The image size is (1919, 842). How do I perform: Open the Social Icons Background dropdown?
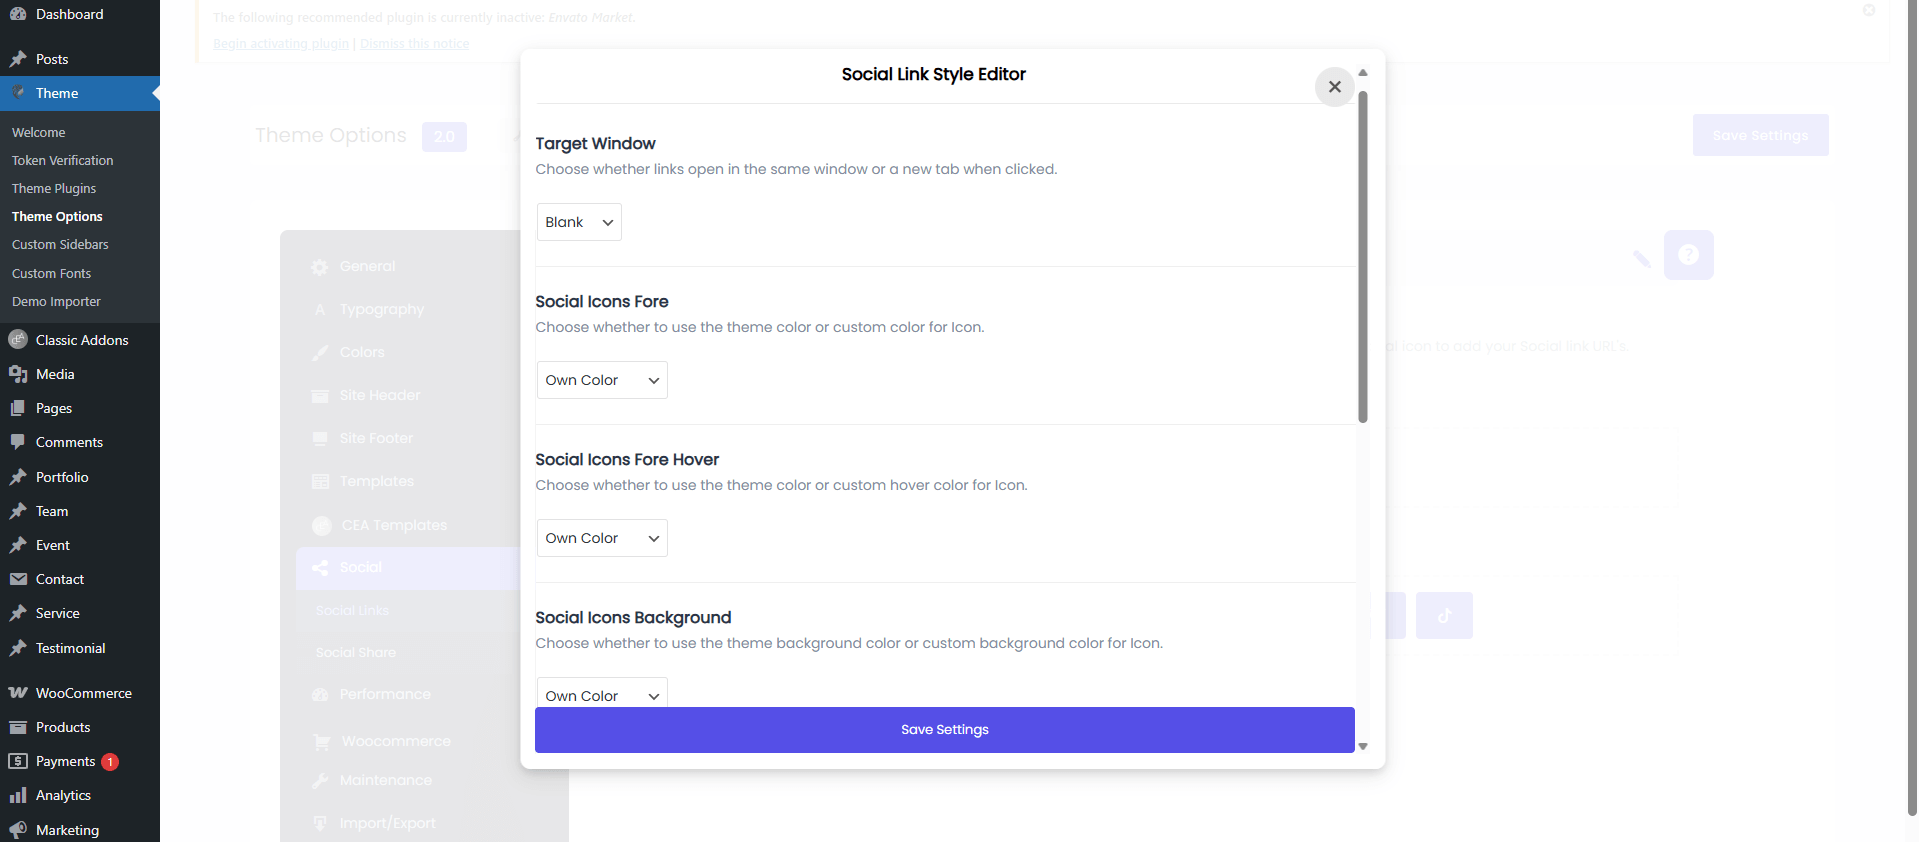602,694
